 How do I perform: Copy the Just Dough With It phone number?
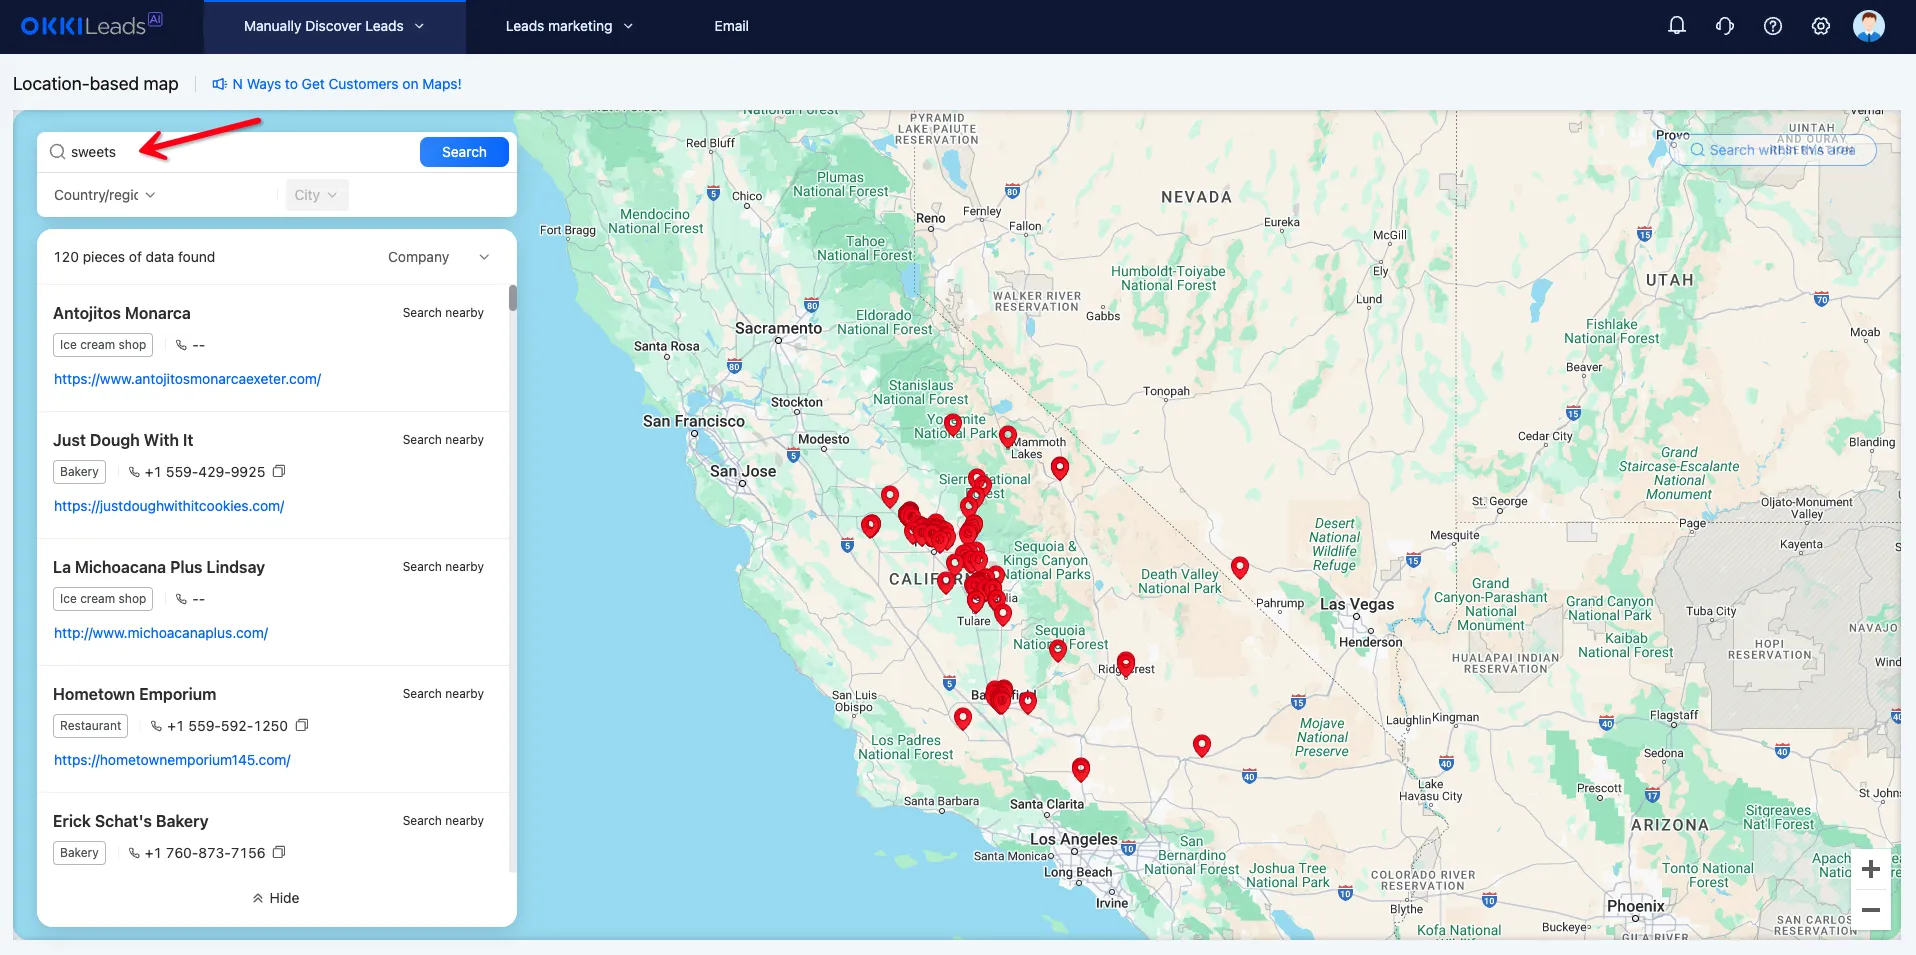click(279, 471)
